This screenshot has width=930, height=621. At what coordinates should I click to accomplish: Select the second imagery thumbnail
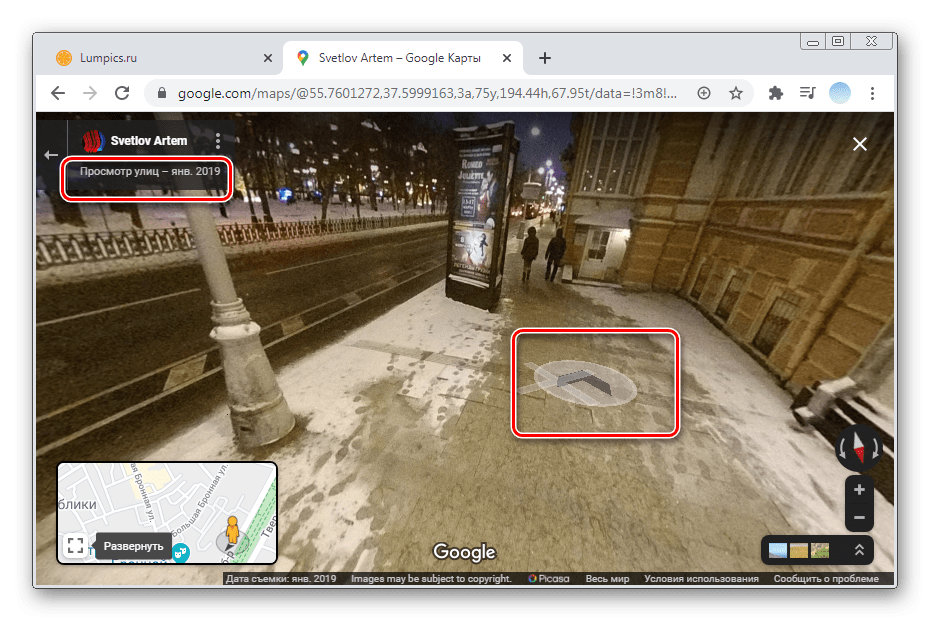click(798, 550)
